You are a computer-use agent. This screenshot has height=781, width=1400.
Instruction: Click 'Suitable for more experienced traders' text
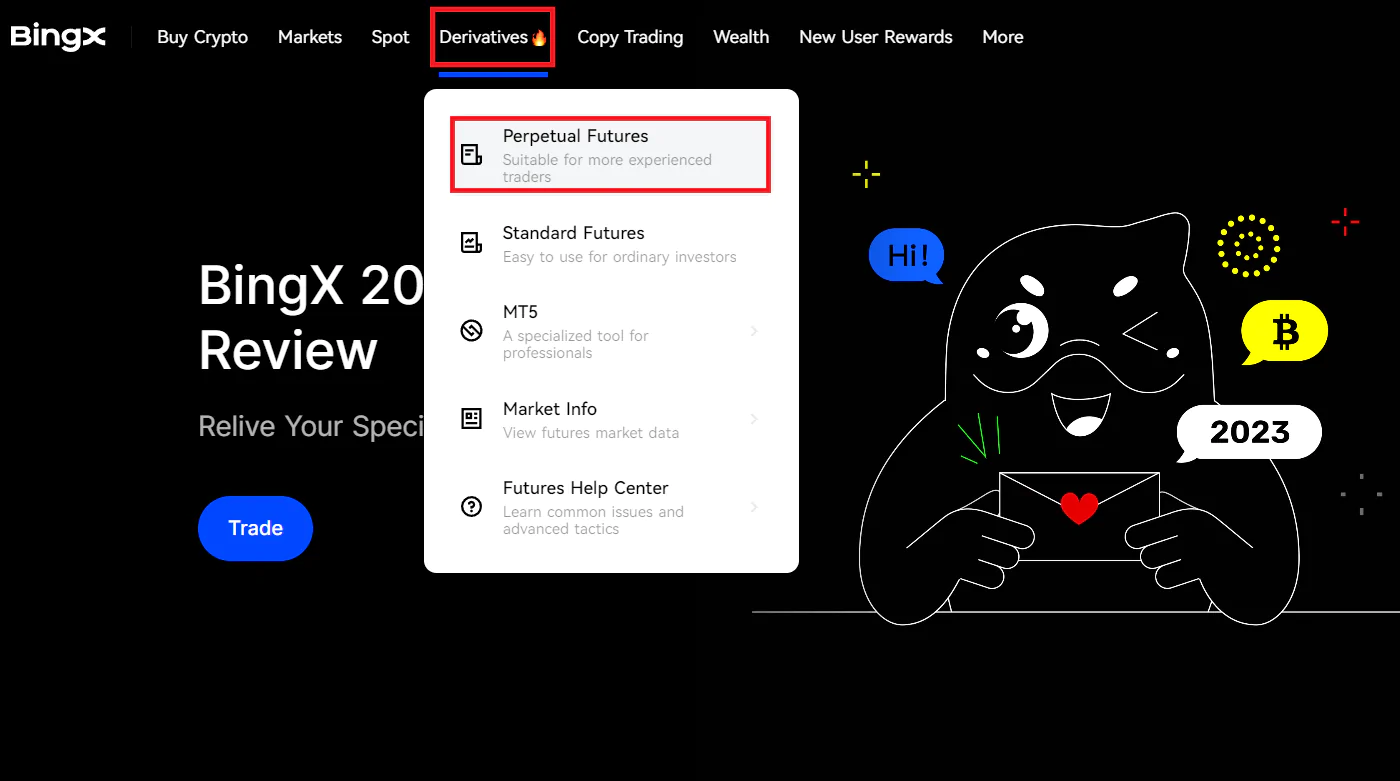(x=607, y=168)
